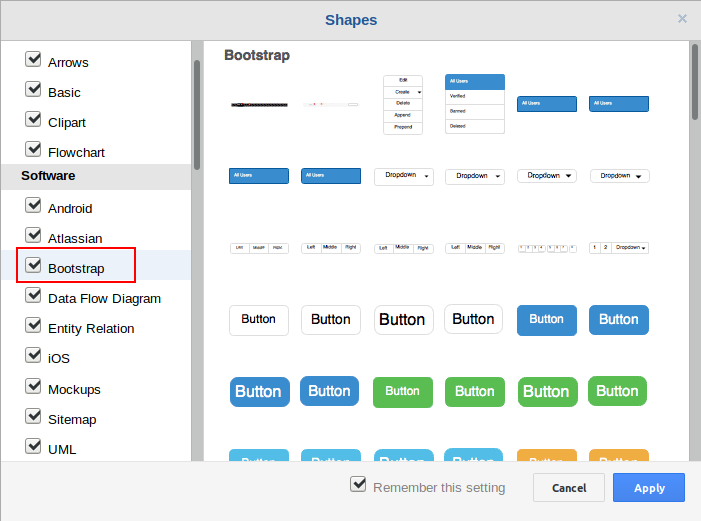Uncheck the Arrows shape library
The image size is (701, 521).
[34, 60]
